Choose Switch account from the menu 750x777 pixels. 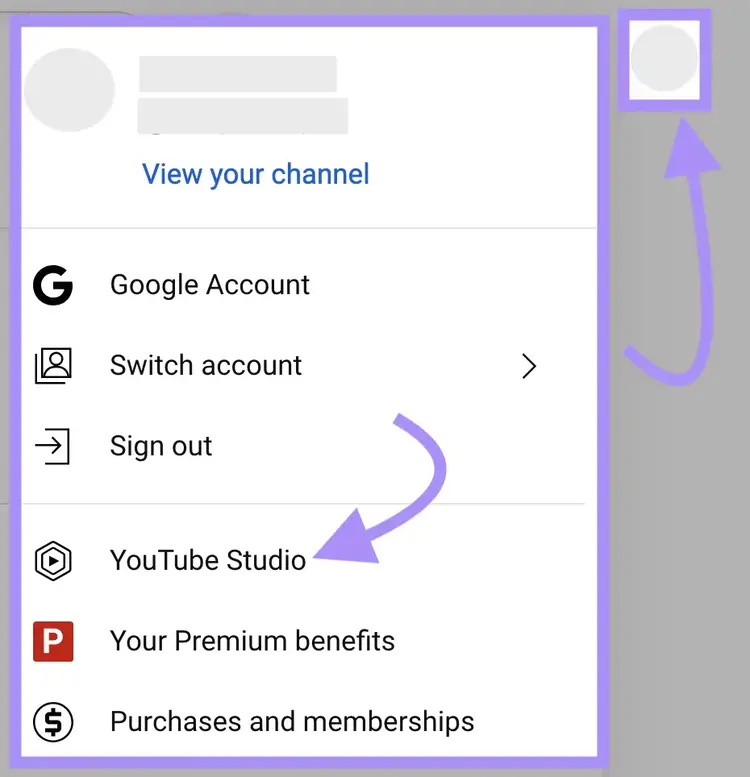point(309,366)
